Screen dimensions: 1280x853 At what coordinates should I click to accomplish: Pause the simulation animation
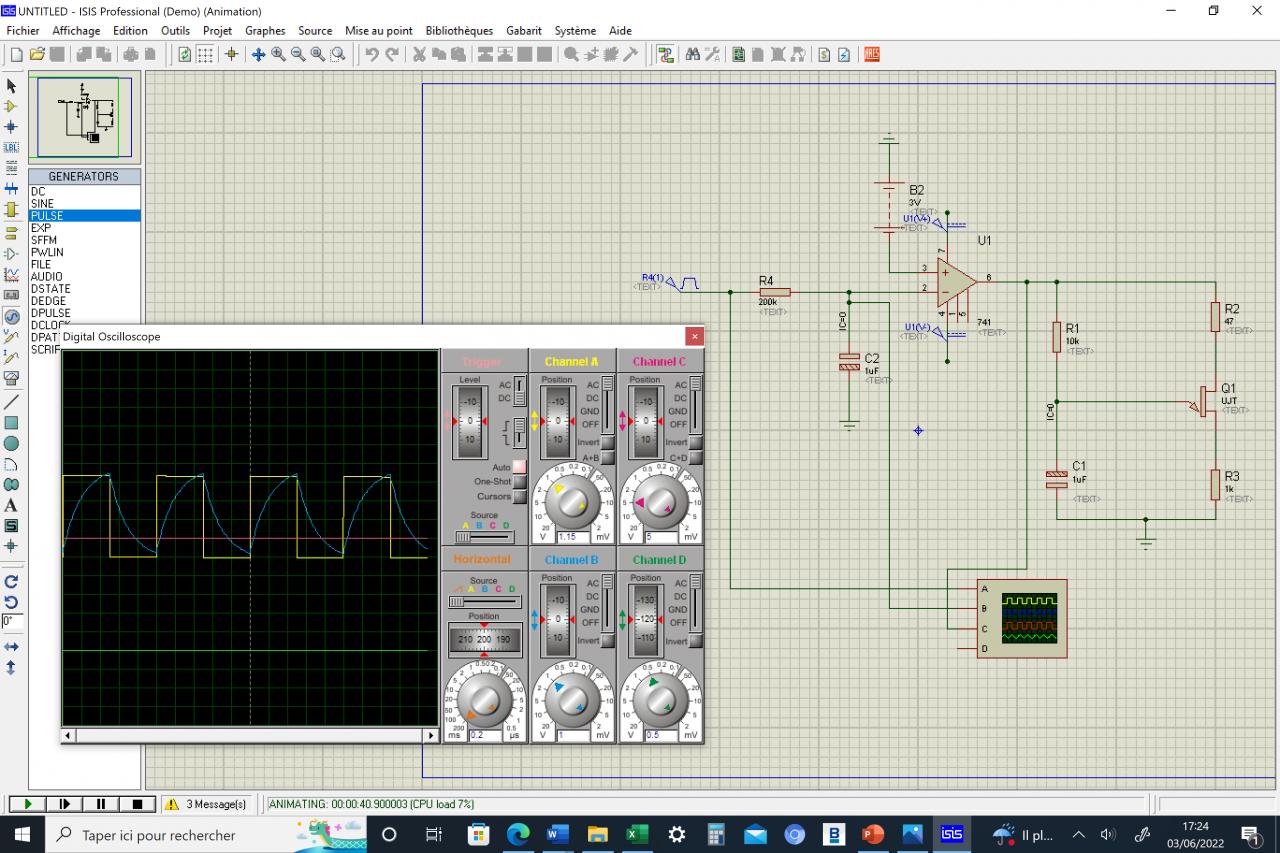pyautogui.click(x=101, y=804)
